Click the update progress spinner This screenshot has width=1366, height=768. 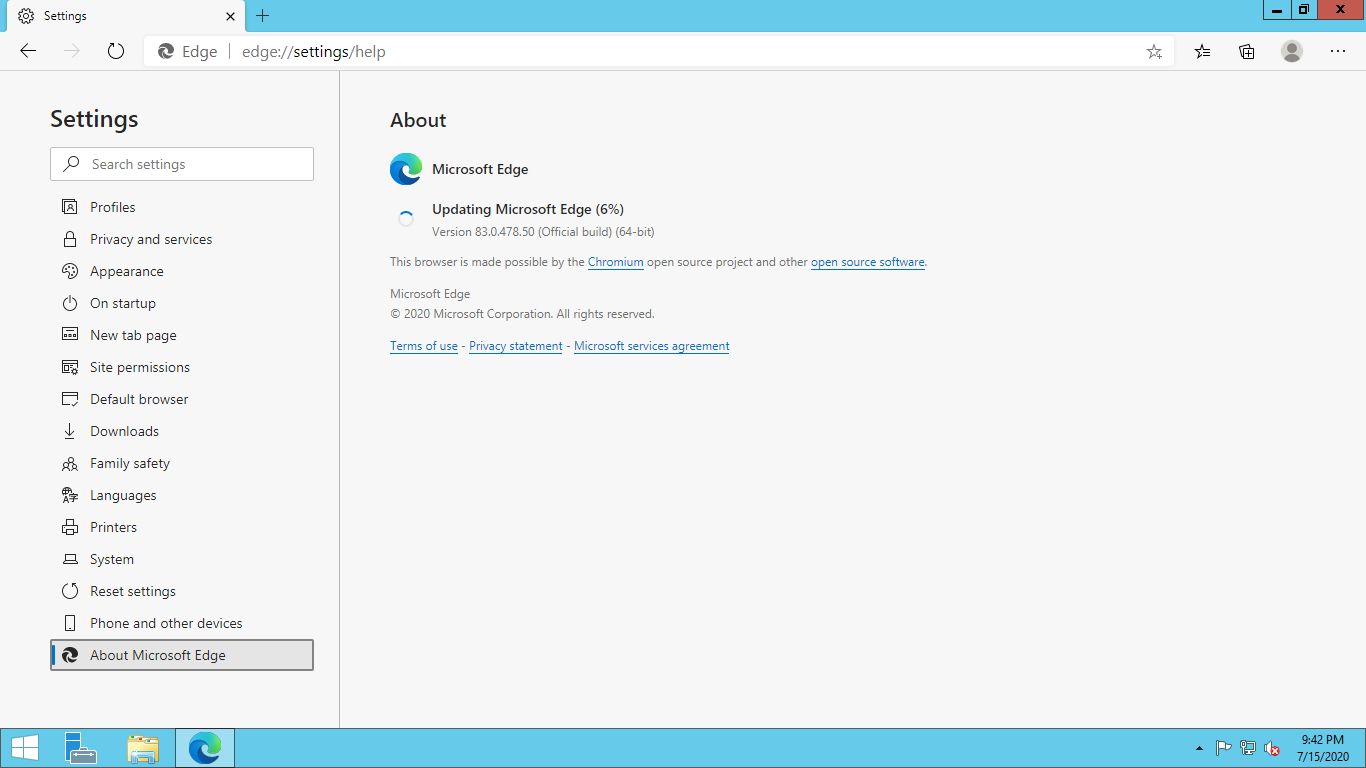tap(406, 219)
